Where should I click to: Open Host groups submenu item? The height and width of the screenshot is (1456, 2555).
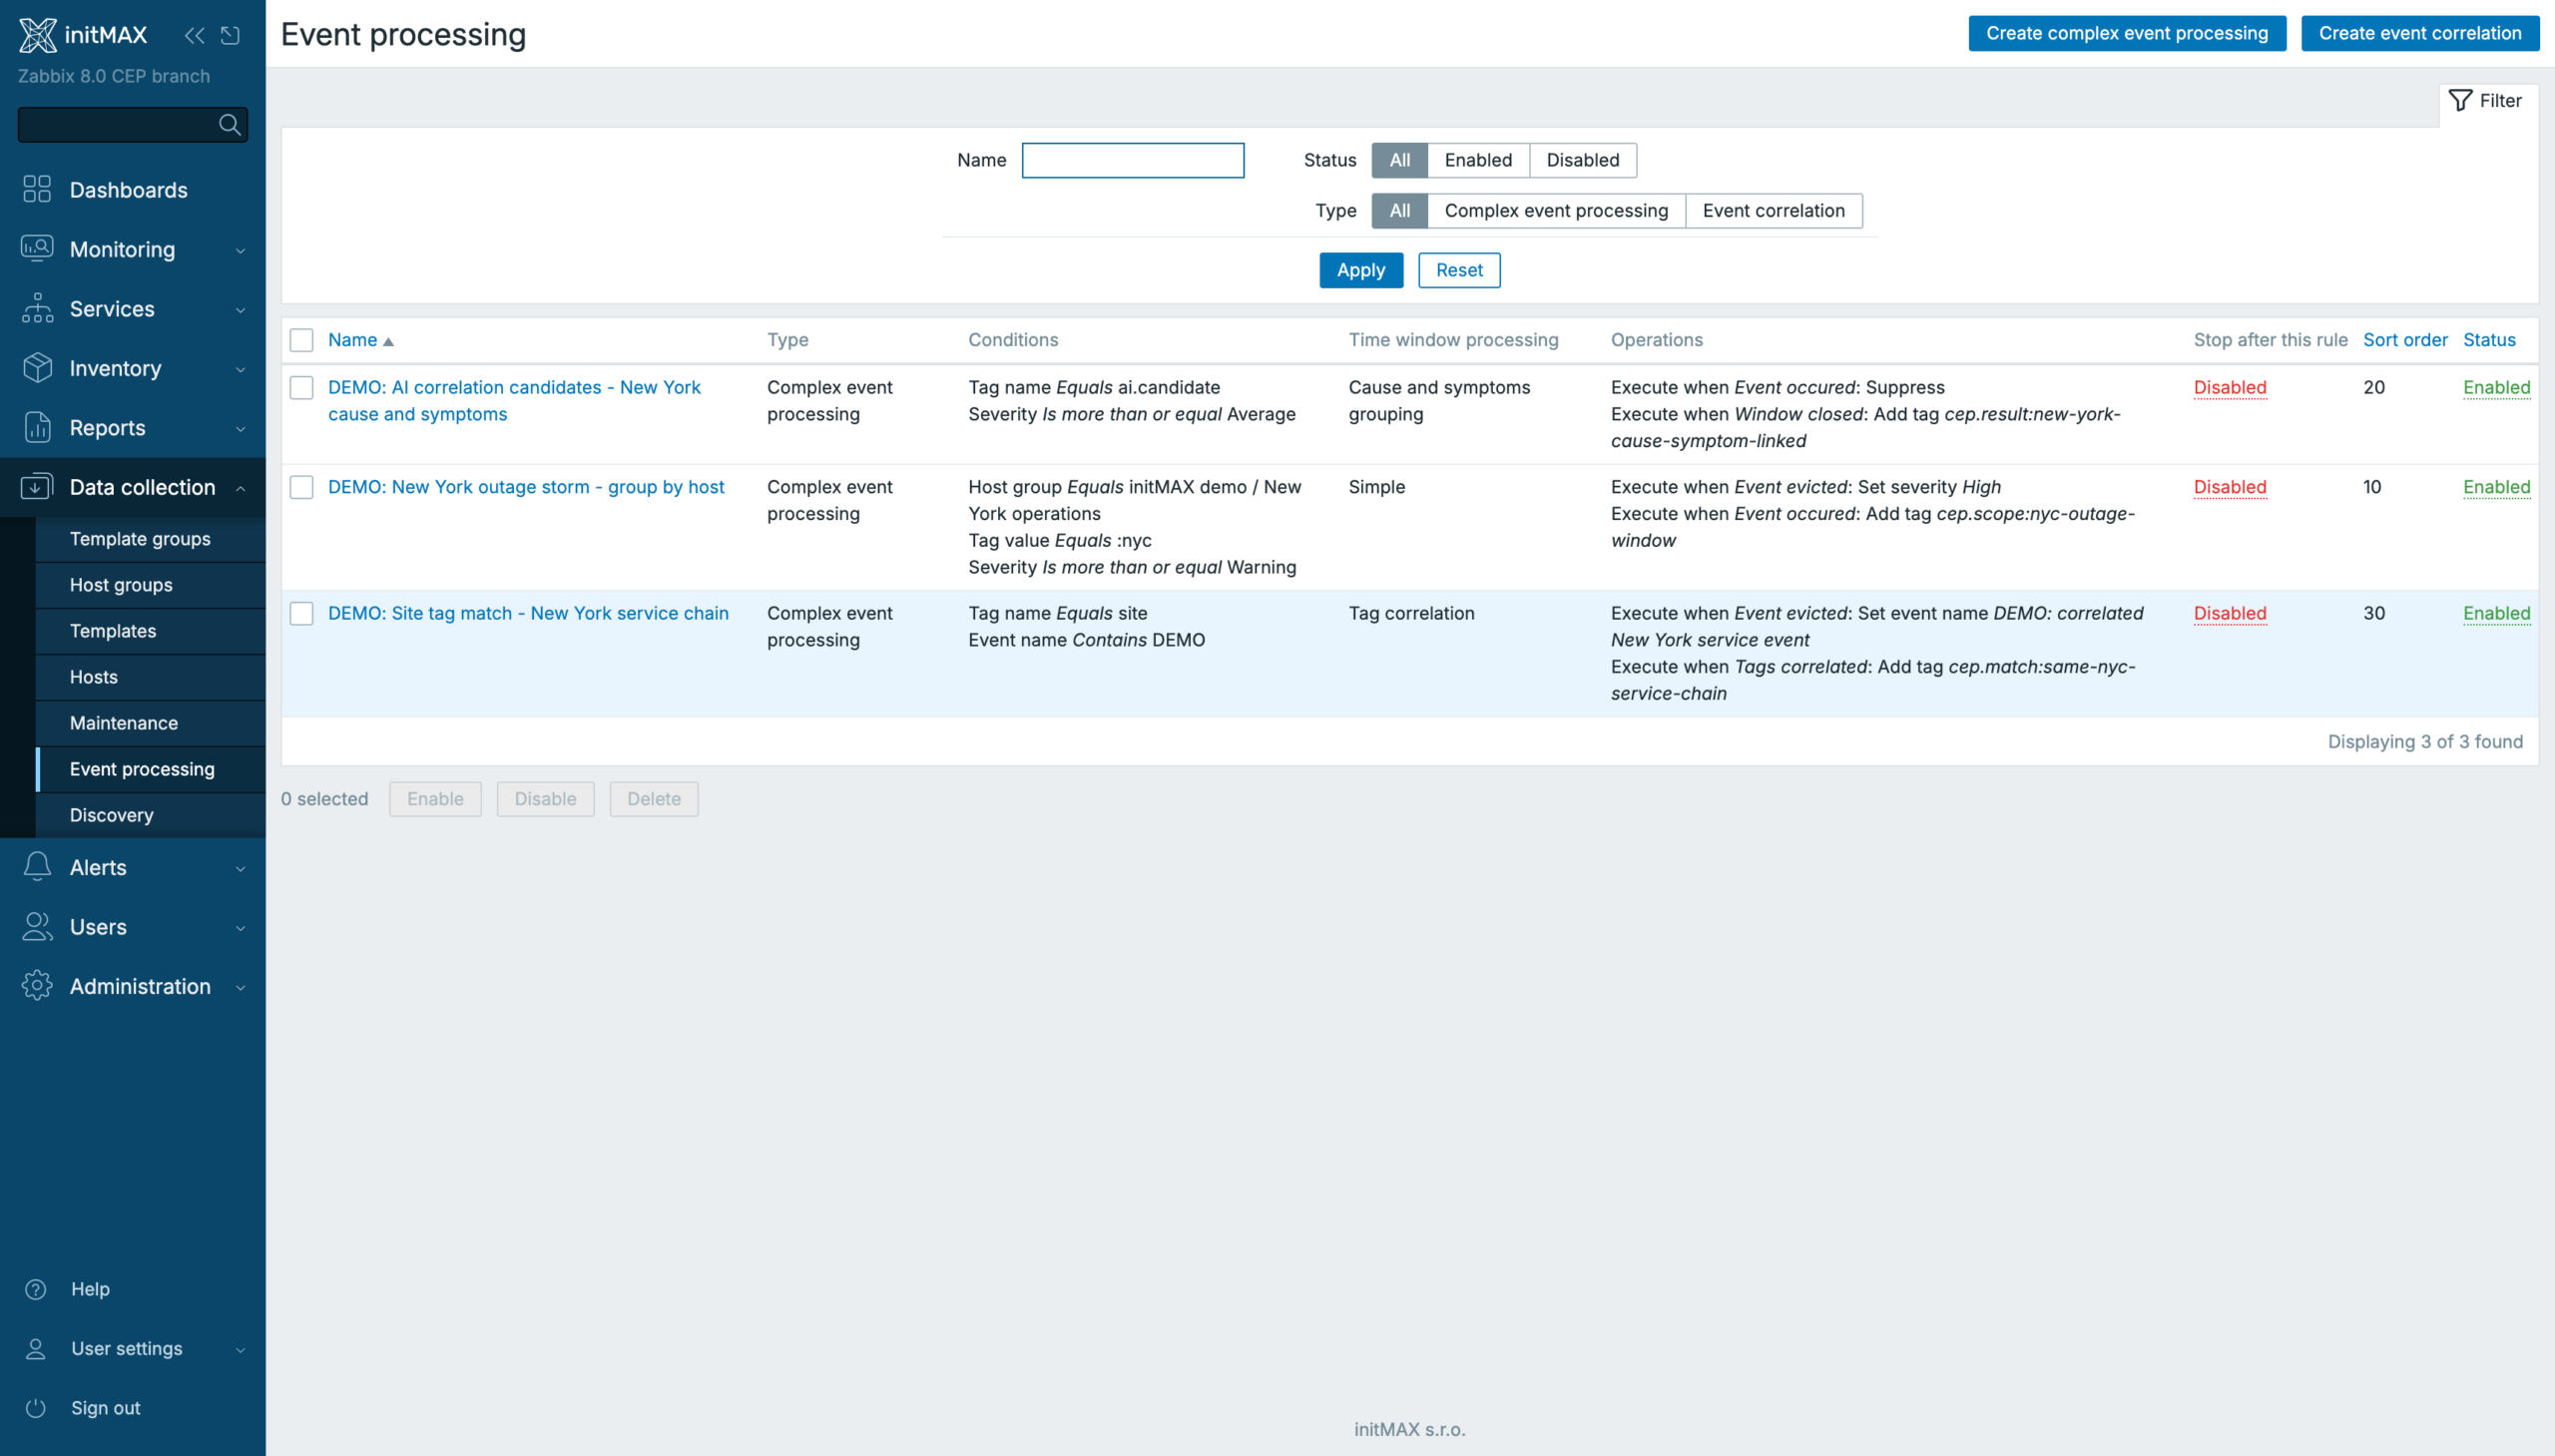(151, 585)
